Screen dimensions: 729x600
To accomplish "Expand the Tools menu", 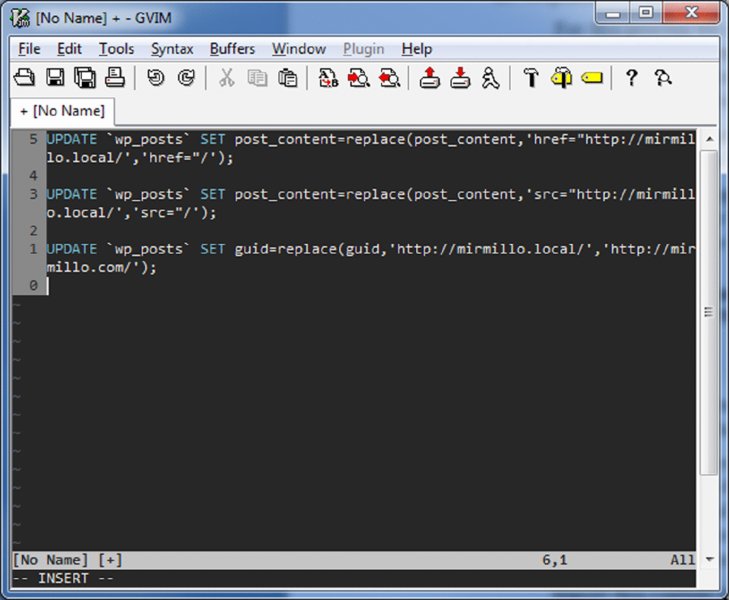I will coord(116,48).
